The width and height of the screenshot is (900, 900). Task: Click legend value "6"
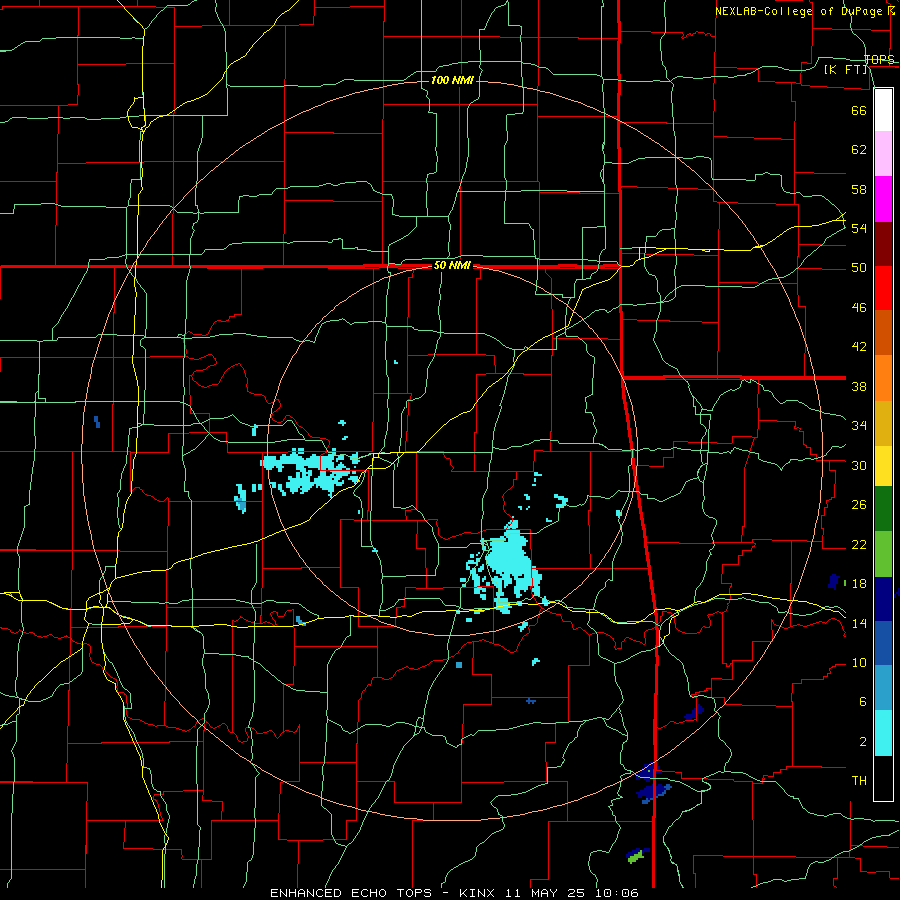point(862,702)
